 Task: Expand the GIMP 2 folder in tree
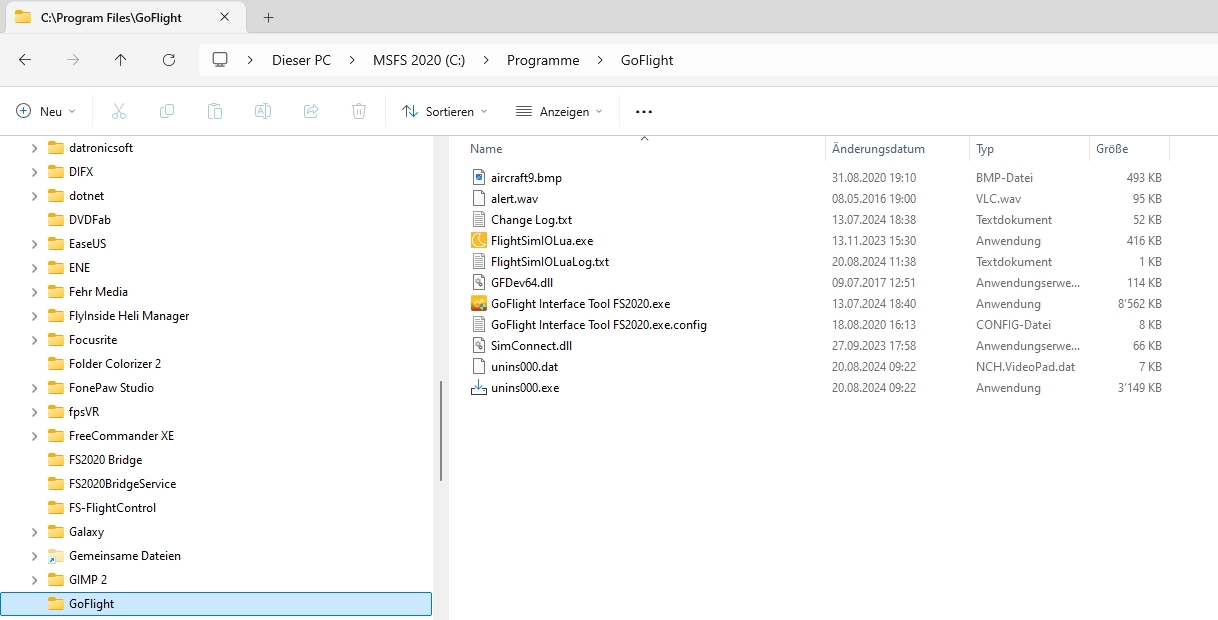pos(34,580)
